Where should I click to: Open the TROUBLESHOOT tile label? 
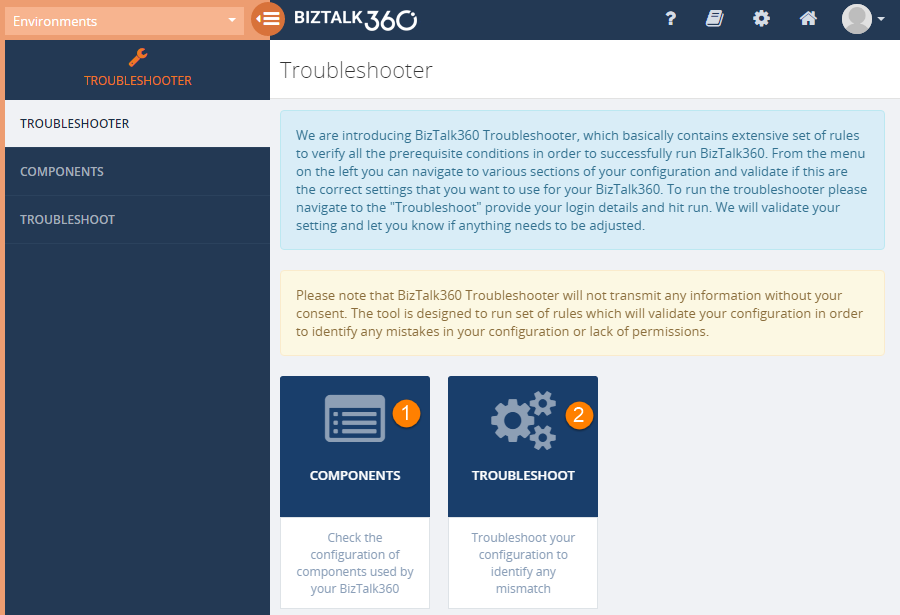[523, 475]
